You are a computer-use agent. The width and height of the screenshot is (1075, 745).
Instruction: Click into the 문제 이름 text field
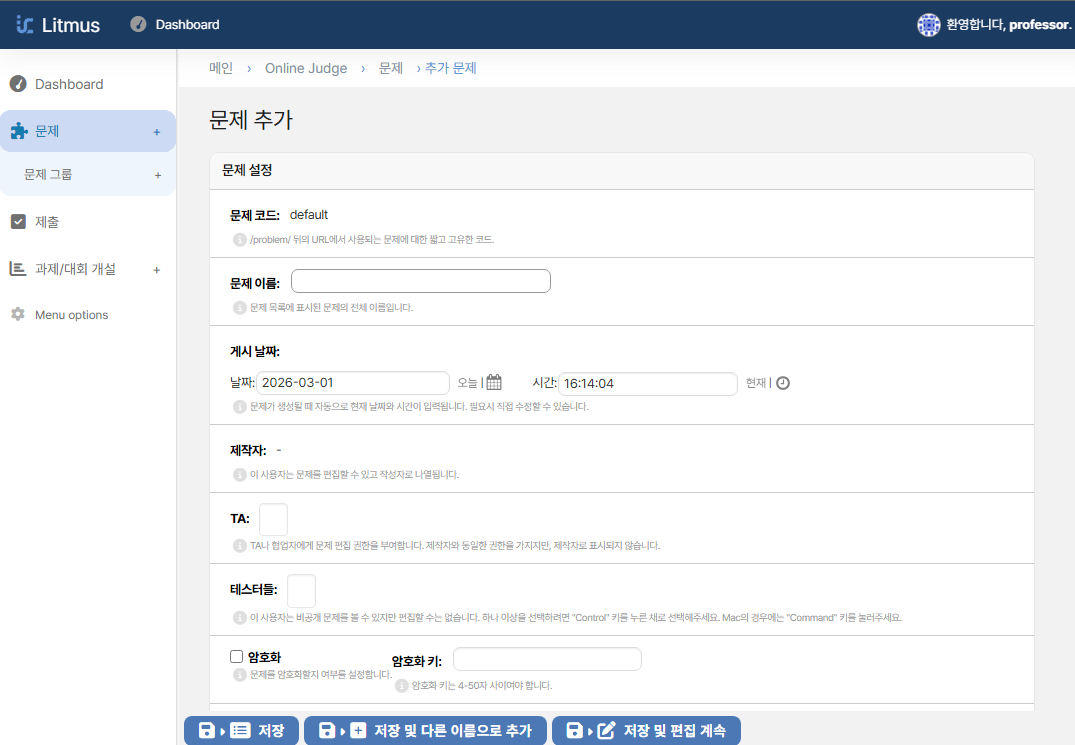point(420,281)
